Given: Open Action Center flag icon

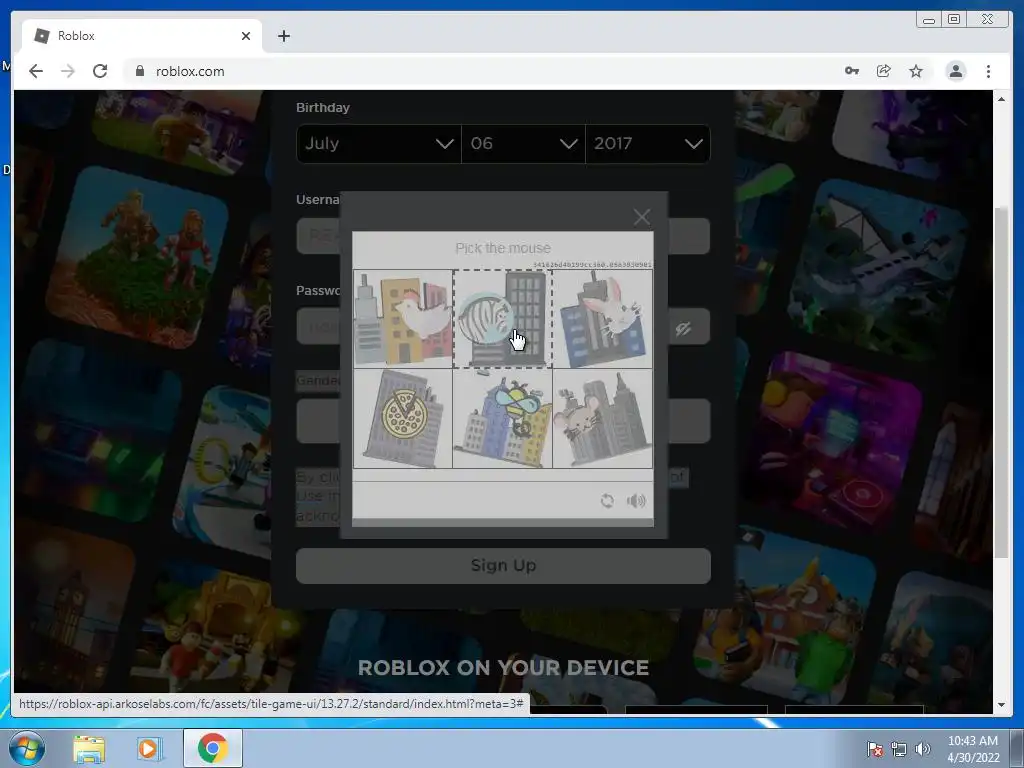Looking at the screenshot, I should [x=874, y=749].
